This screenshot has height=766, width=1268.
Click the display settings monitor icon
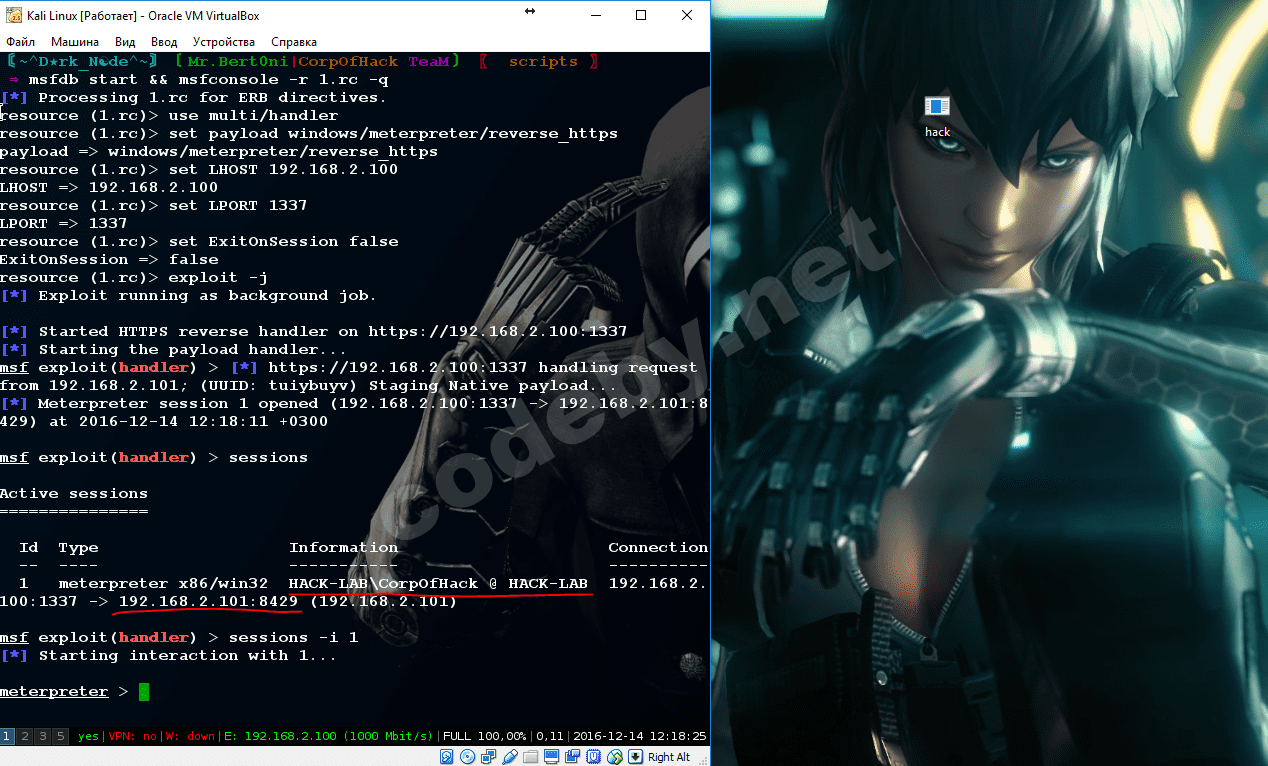click(x=552, y=757)
